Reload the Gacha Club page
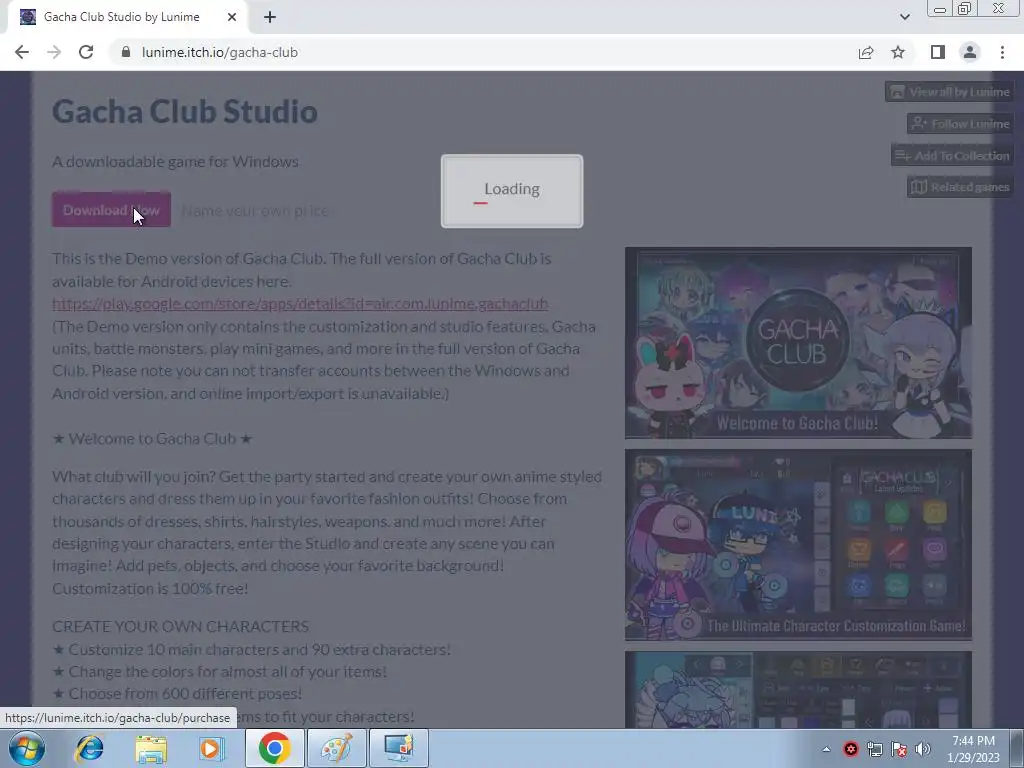This screenshot has height=768, width=1024. point(86,52)
